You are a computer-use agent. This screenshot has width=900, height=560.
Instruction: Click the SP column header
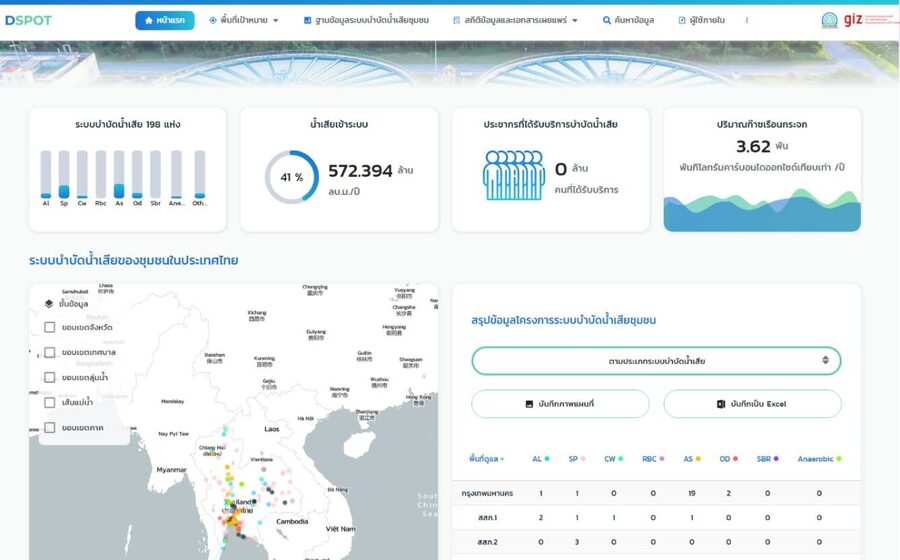pyautogui.click(x=577, y=459)
